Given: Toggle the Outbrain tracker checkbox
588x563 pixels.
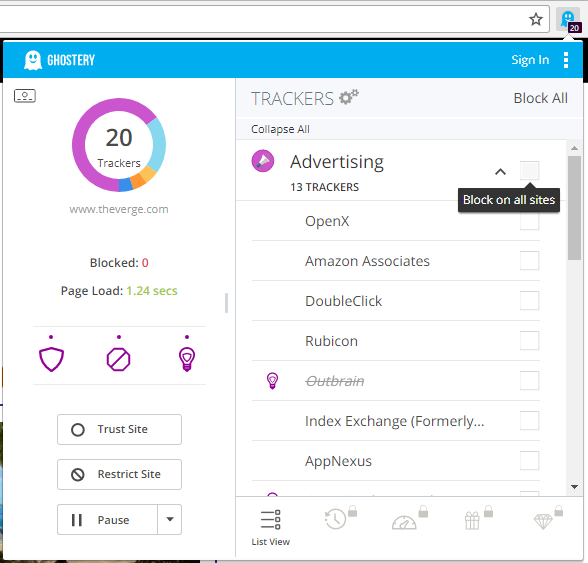Looking at the screenshot, I should [x=529, y=381].
